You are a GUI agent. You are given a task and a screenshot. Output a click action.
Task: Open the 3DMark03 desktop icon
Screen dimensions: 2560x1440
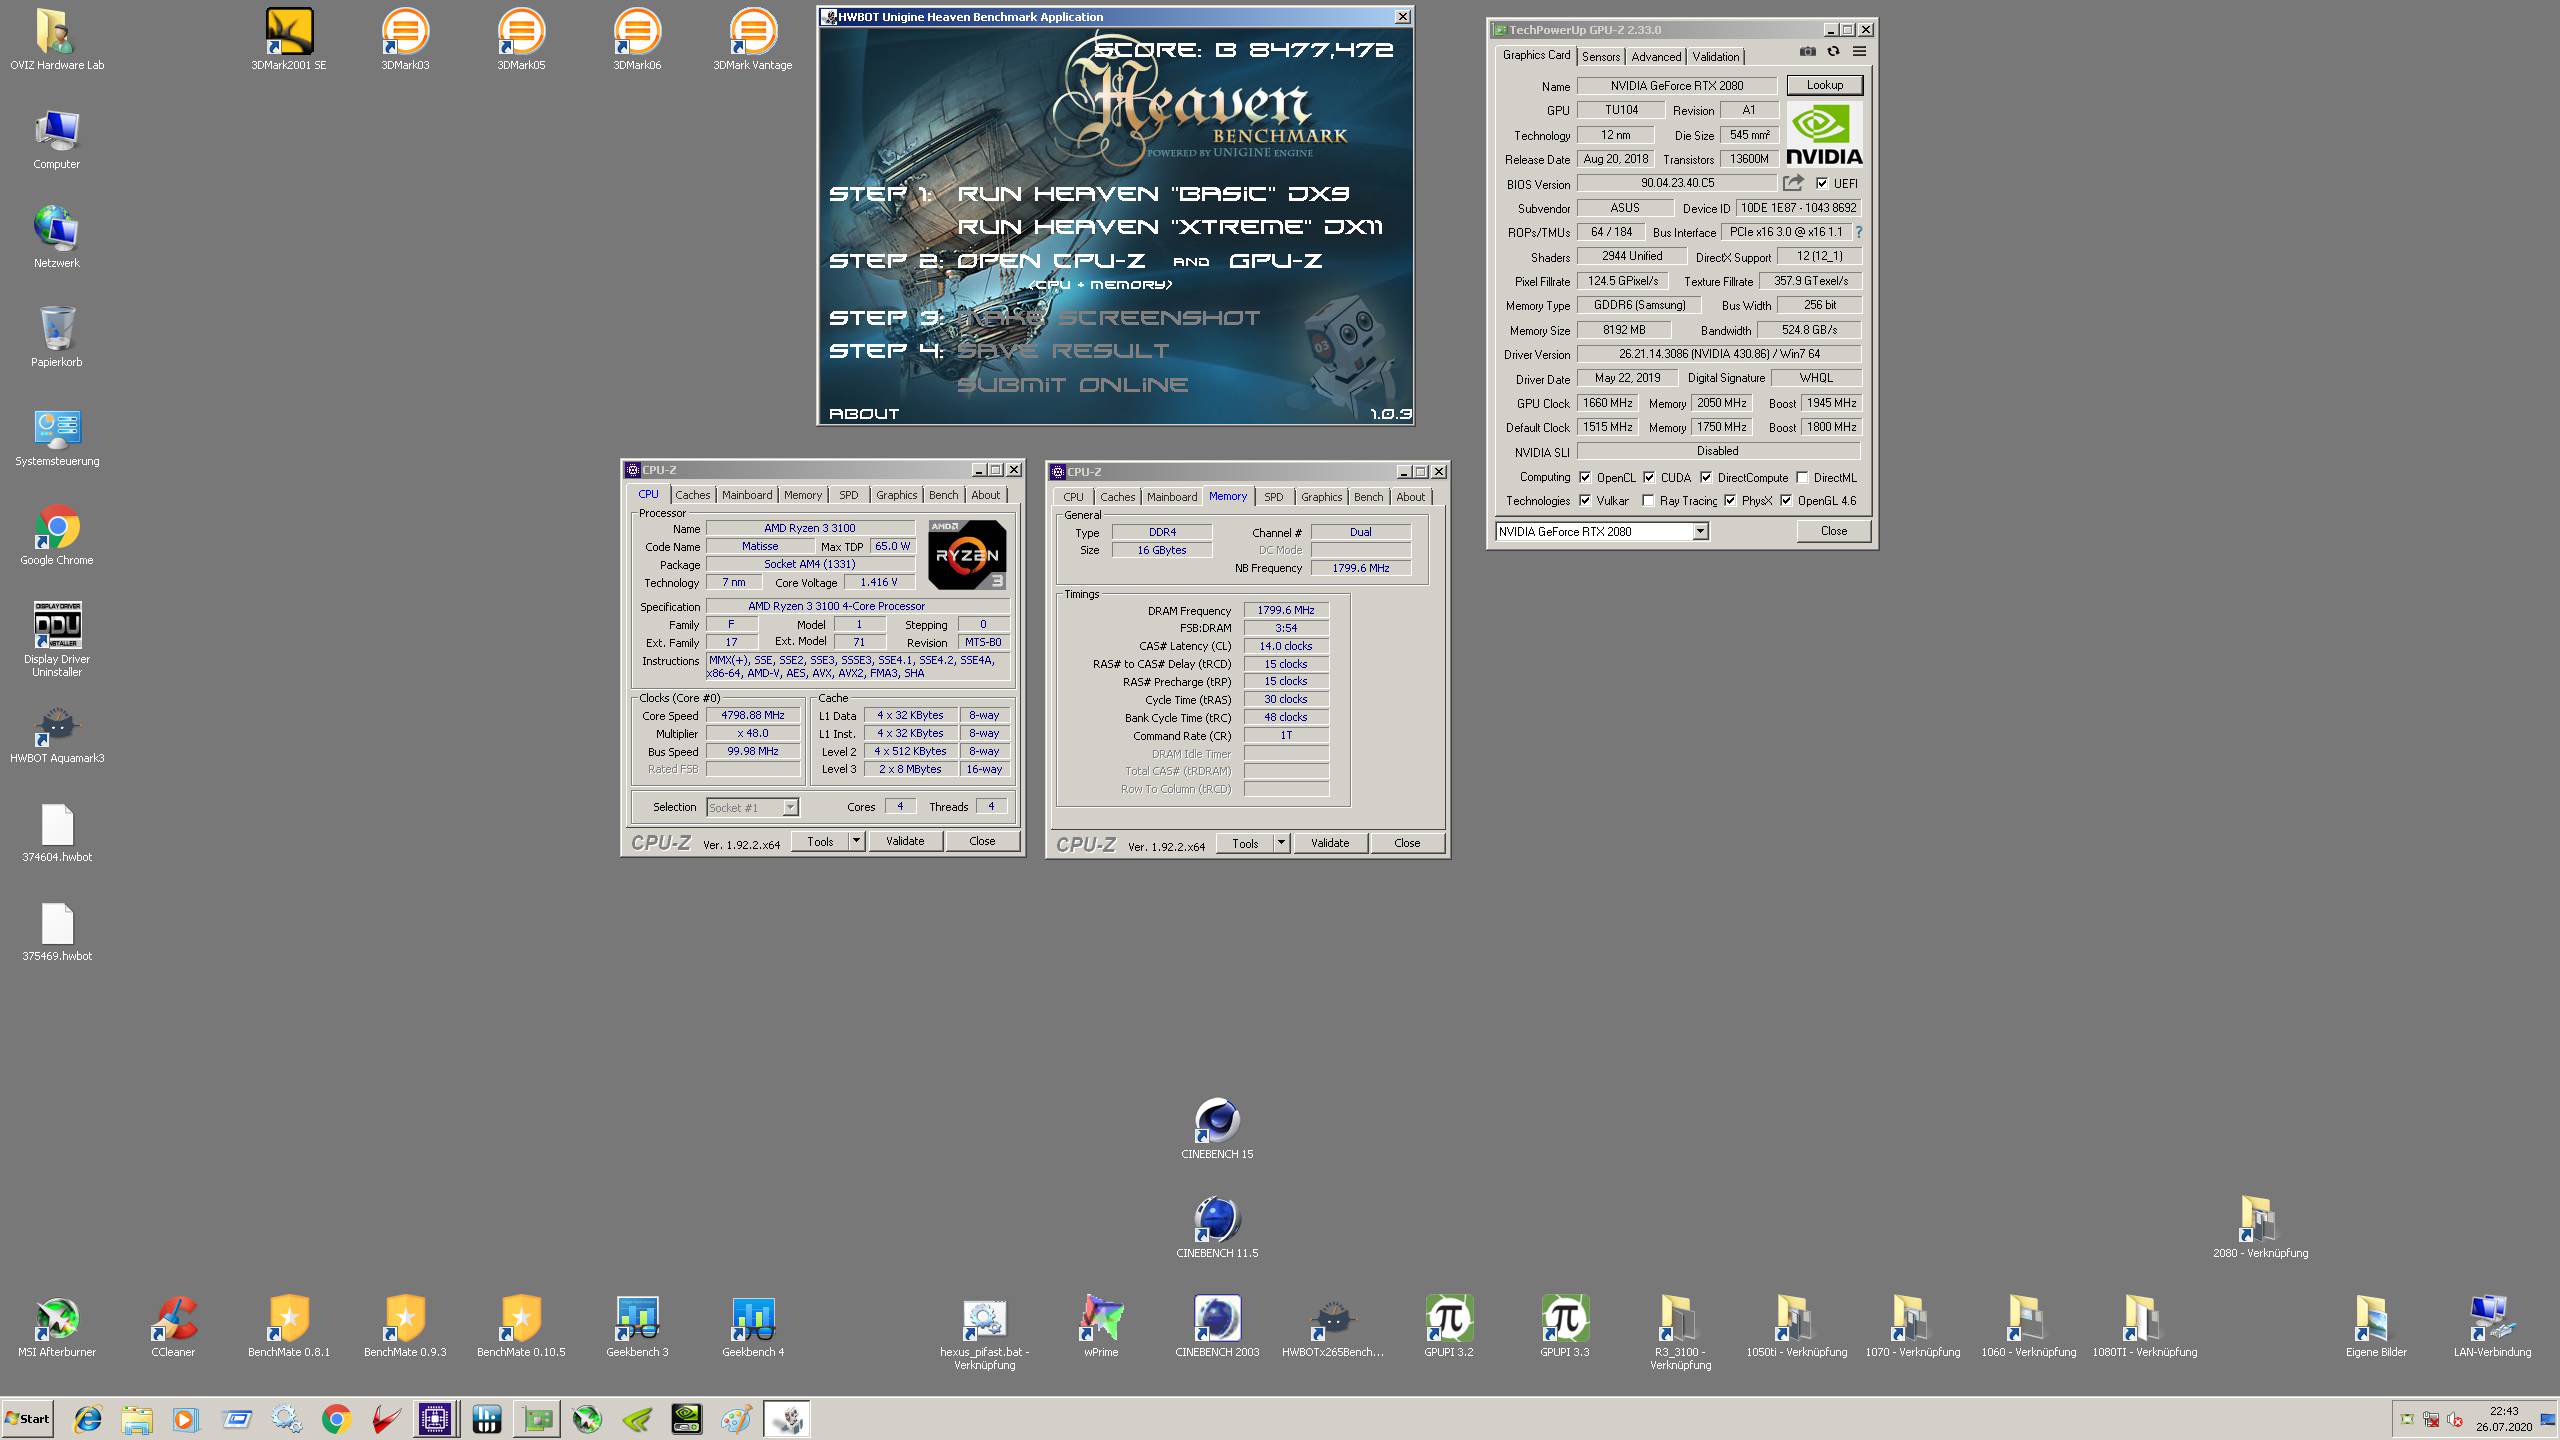coord(405,40)
